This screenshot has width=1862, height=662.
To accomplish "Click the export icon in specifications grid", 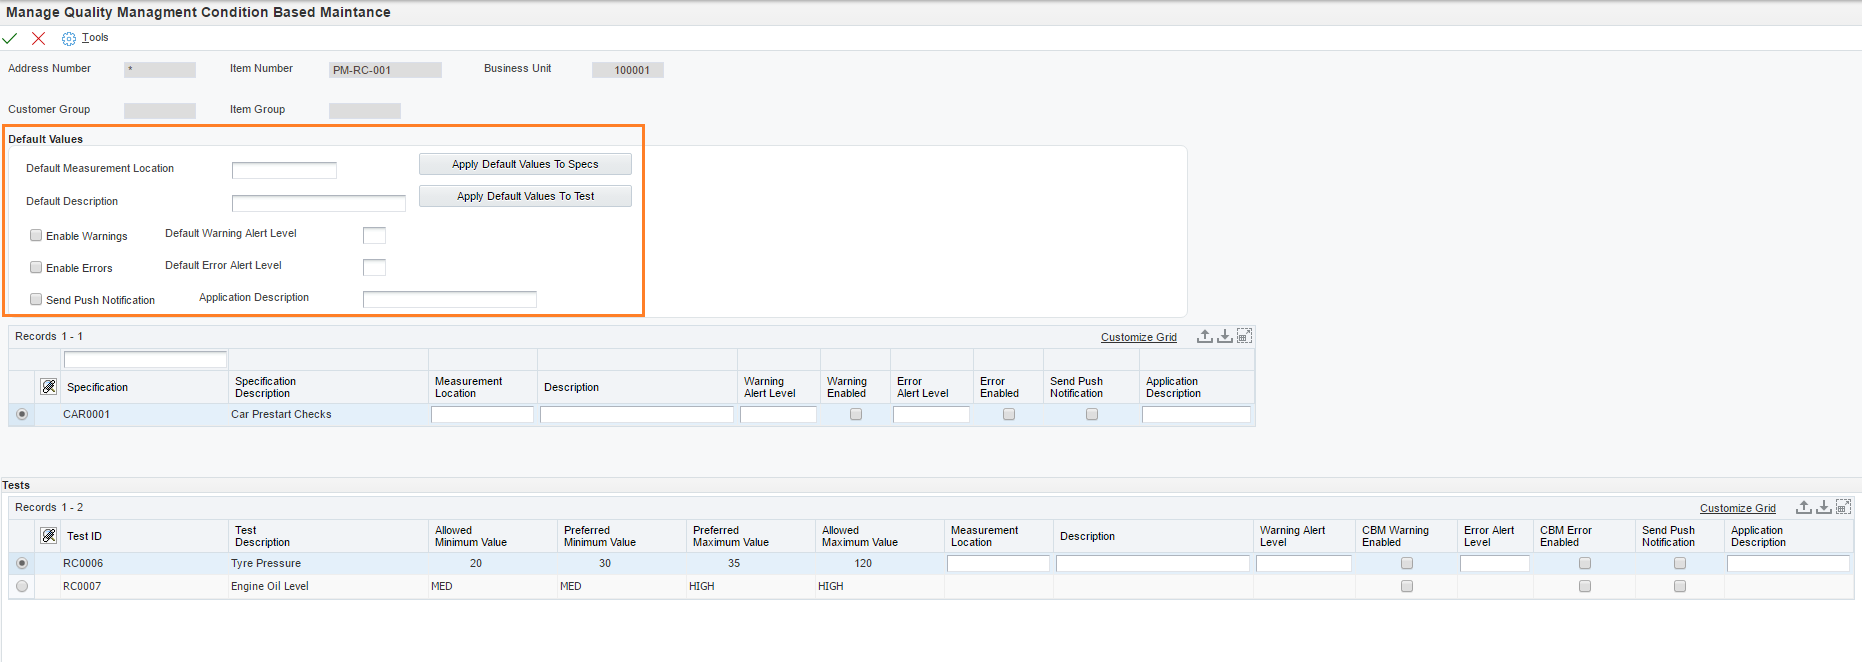I will (1204, 336).
